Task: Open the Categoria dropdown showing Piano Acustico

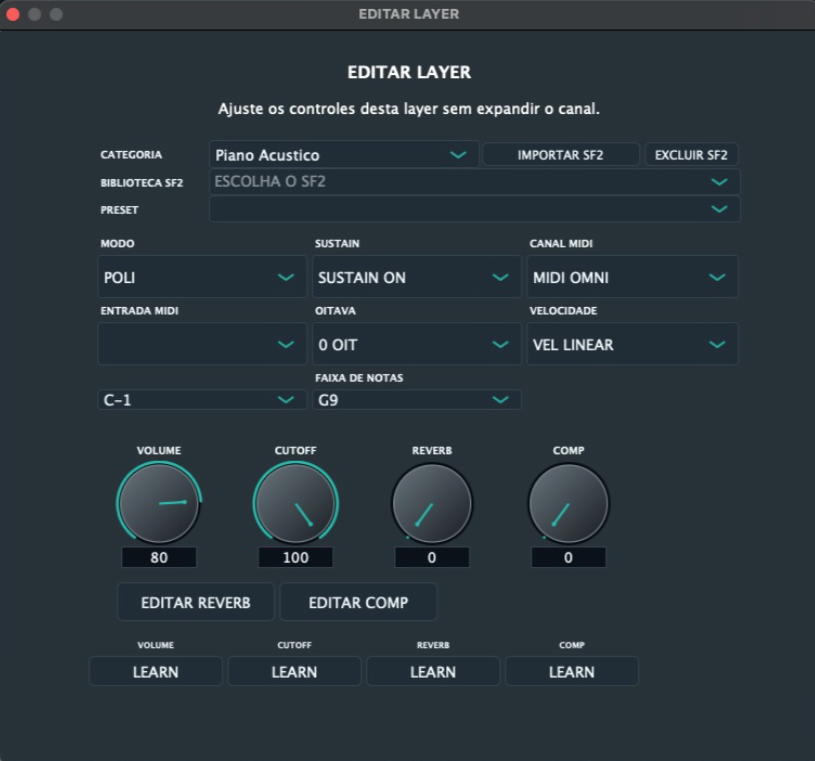Action: coord(344,155)
